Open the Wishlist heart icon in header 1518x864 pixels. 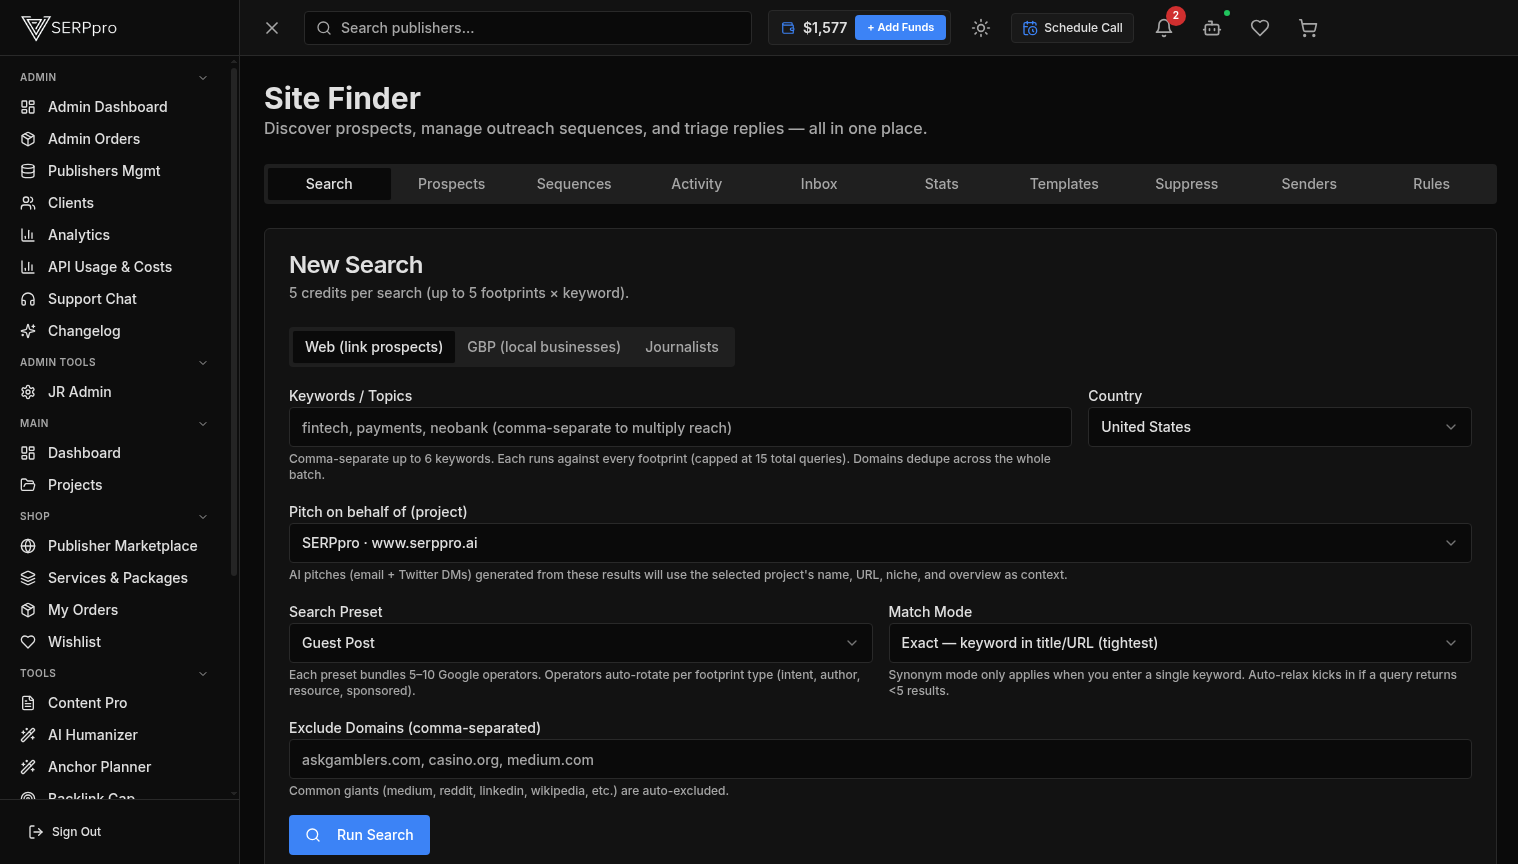click(x=1260, y=28)
